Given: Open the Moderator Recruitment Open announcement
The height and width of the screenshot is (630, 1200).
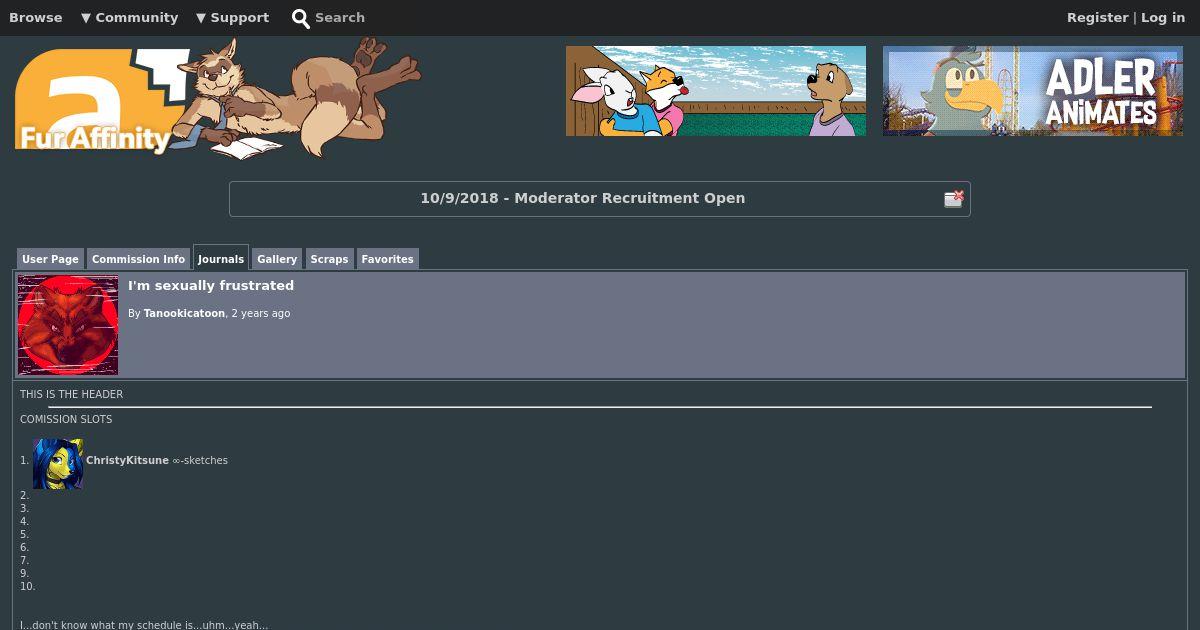Looking at the screenshot, I should click(x=582, y=198).
